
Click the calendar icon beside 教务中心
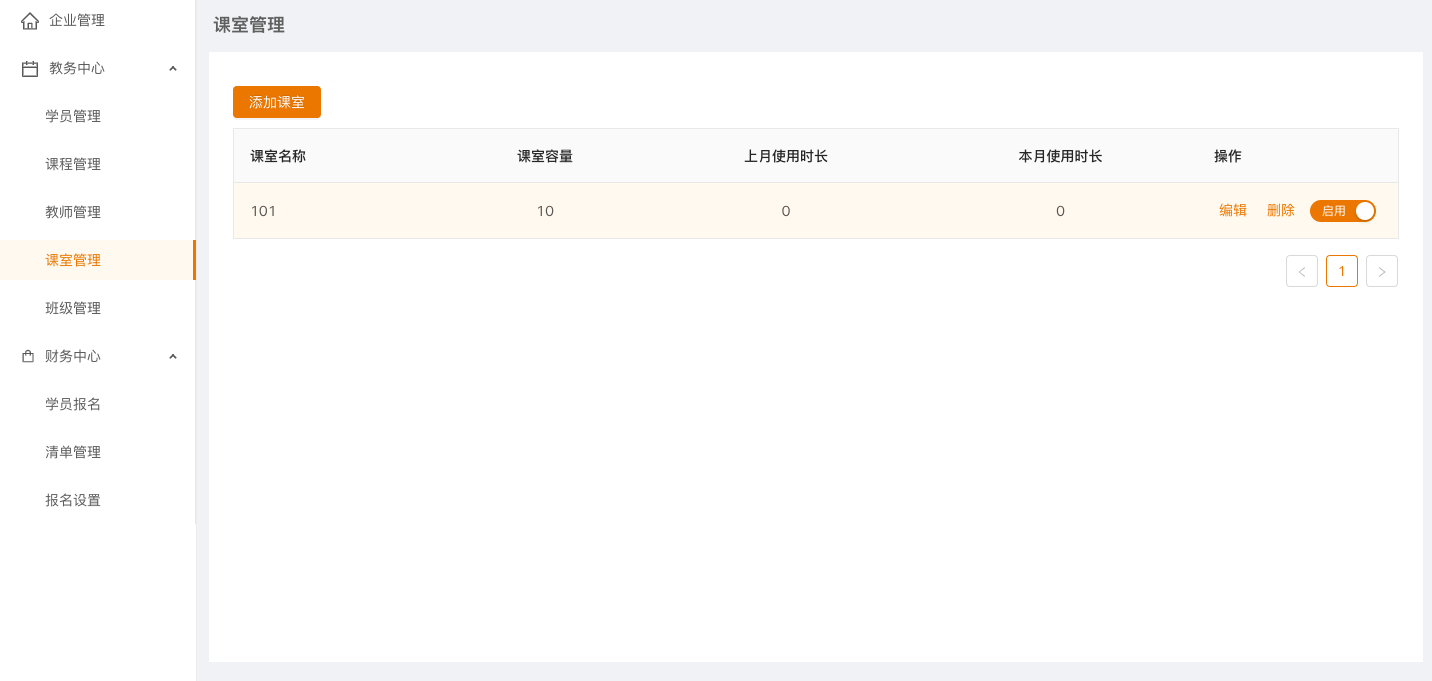30,69
